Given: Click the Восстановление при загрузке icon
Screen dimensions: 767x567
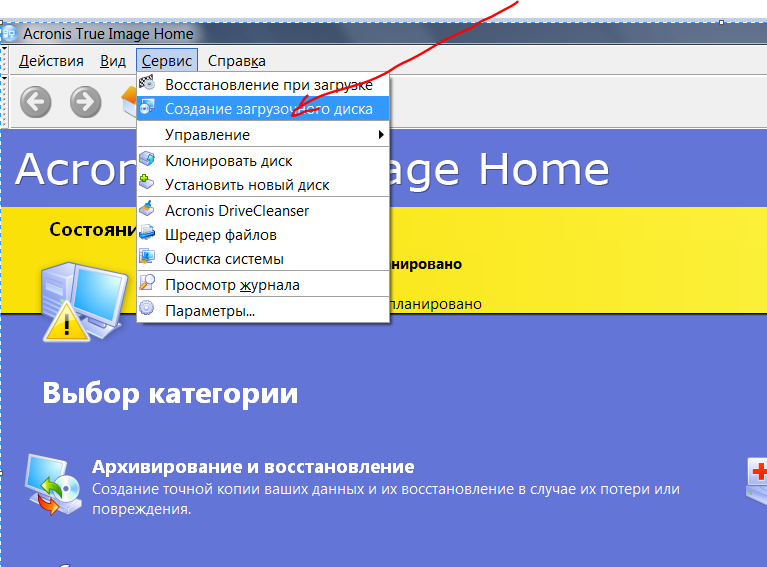Looking at the screenshot, I should pos(147,83).
